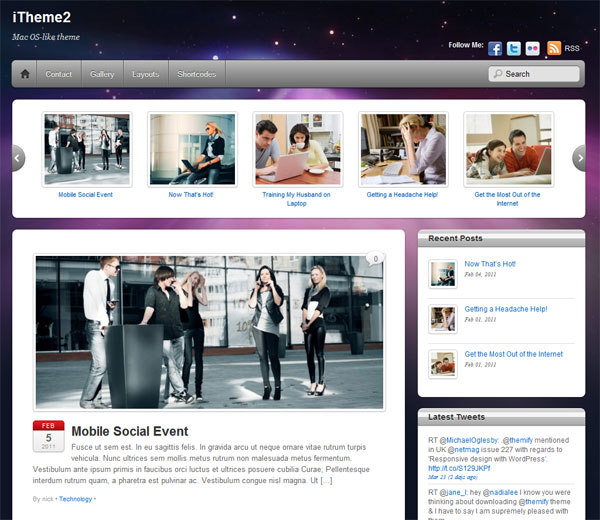Open the t.co shortened tweet URL
This screenshot has height=520, width=600.
[459, 468]
